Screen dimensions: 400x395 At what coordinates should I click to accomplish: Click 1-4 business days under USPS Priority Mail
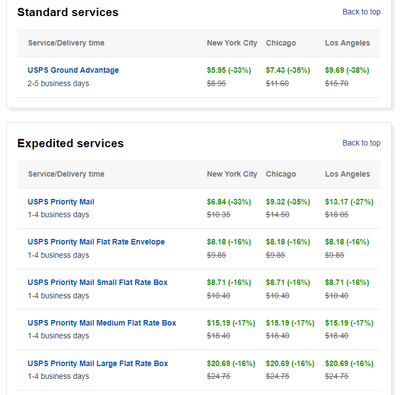pyautogui.click(x=58, y=215)
